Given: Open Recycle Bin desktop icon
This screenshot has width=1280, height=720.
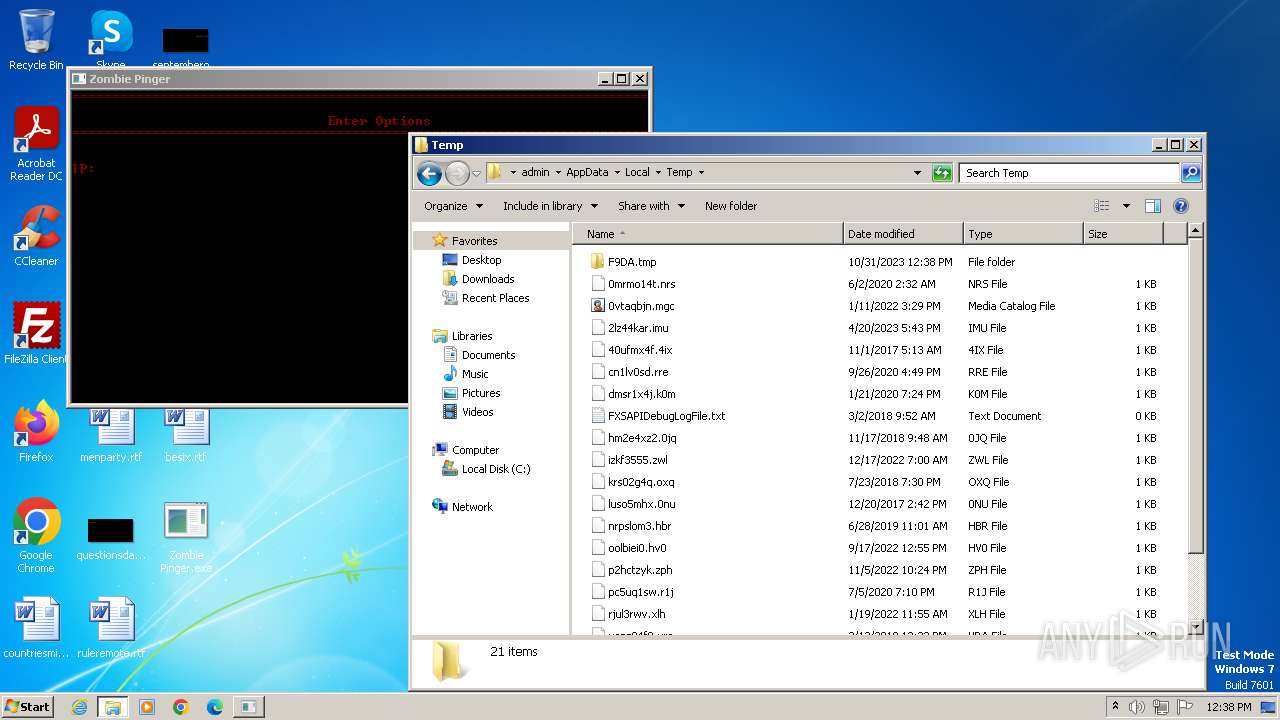Looking at the screenshot, I should click(36, 40).
